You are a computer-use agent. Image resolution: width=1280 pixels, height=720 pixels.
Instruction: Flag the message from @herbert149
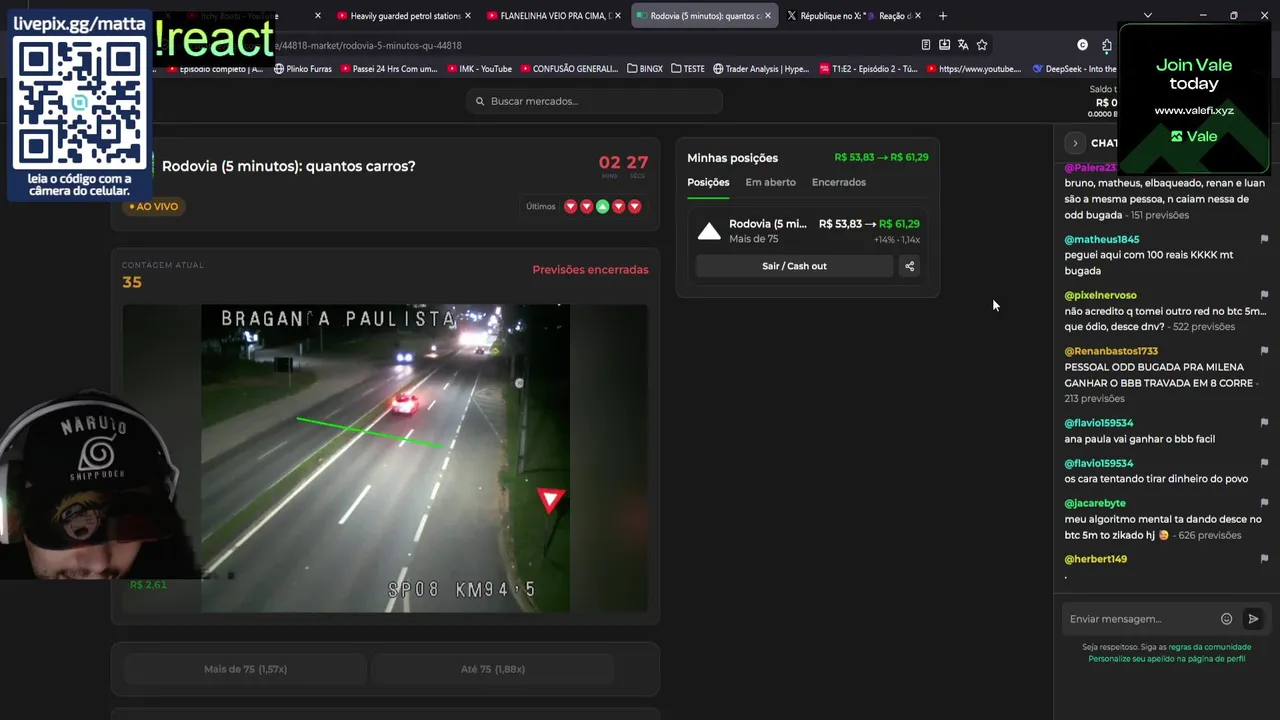(1264, 559)
